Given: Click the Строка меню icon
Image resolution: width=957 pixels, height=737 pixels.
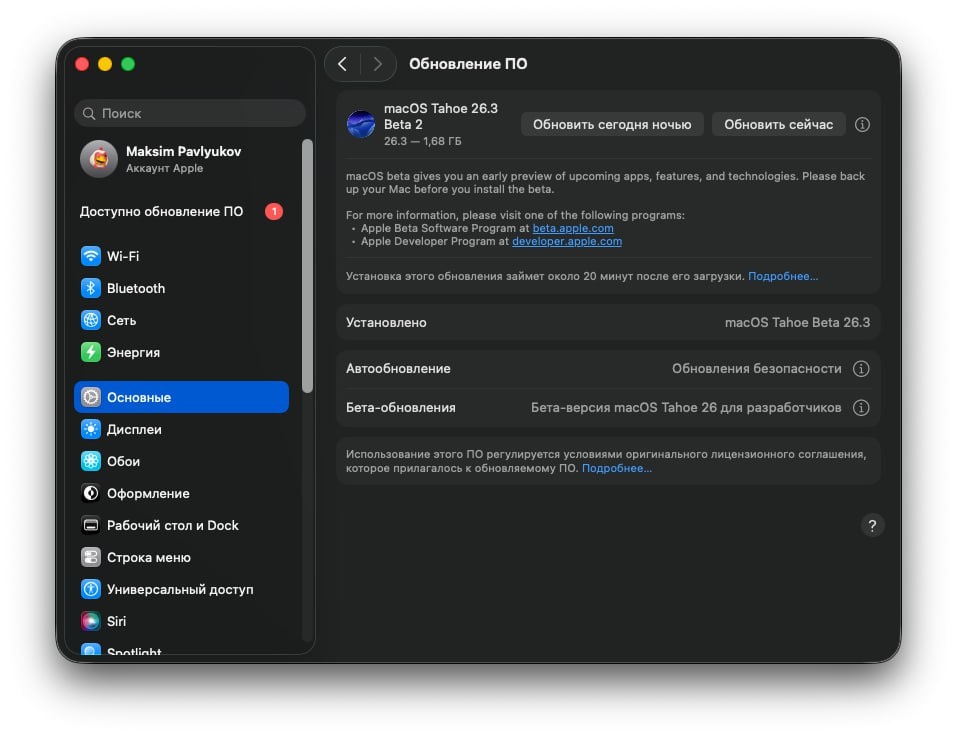Looking at the screenshot, I should [x=91, y=557].
